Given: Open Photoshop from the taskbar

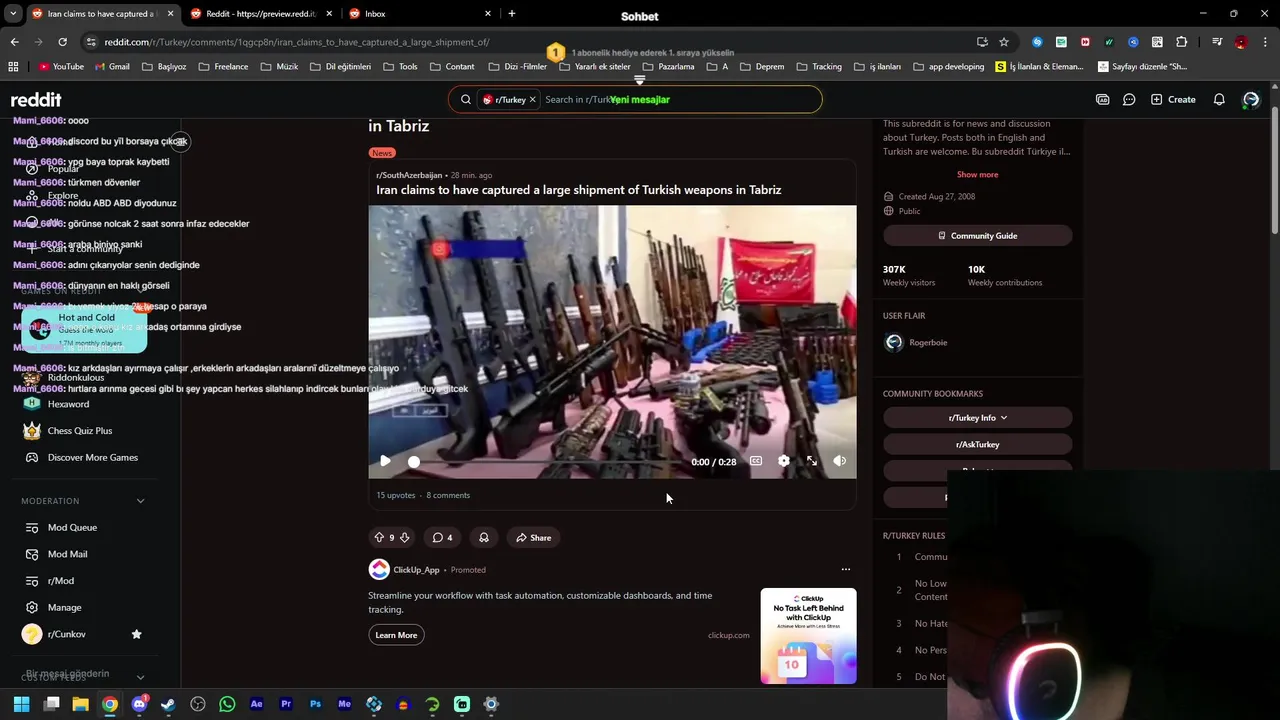Looking at the screenshot, I should (315, 704).
